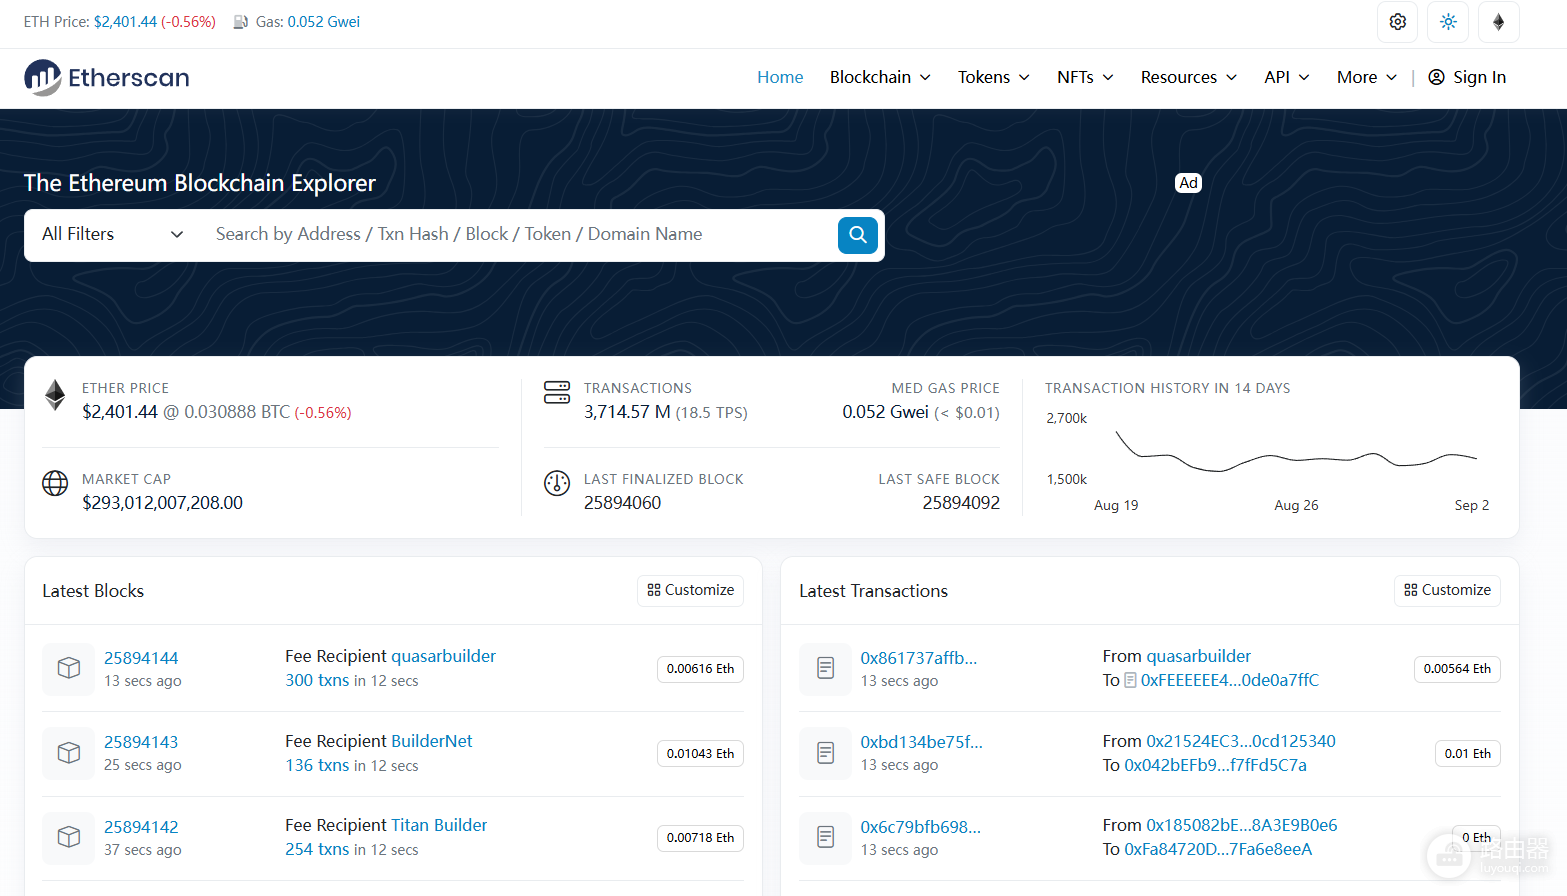Click the Ad badge

[x=1188, y=183]
